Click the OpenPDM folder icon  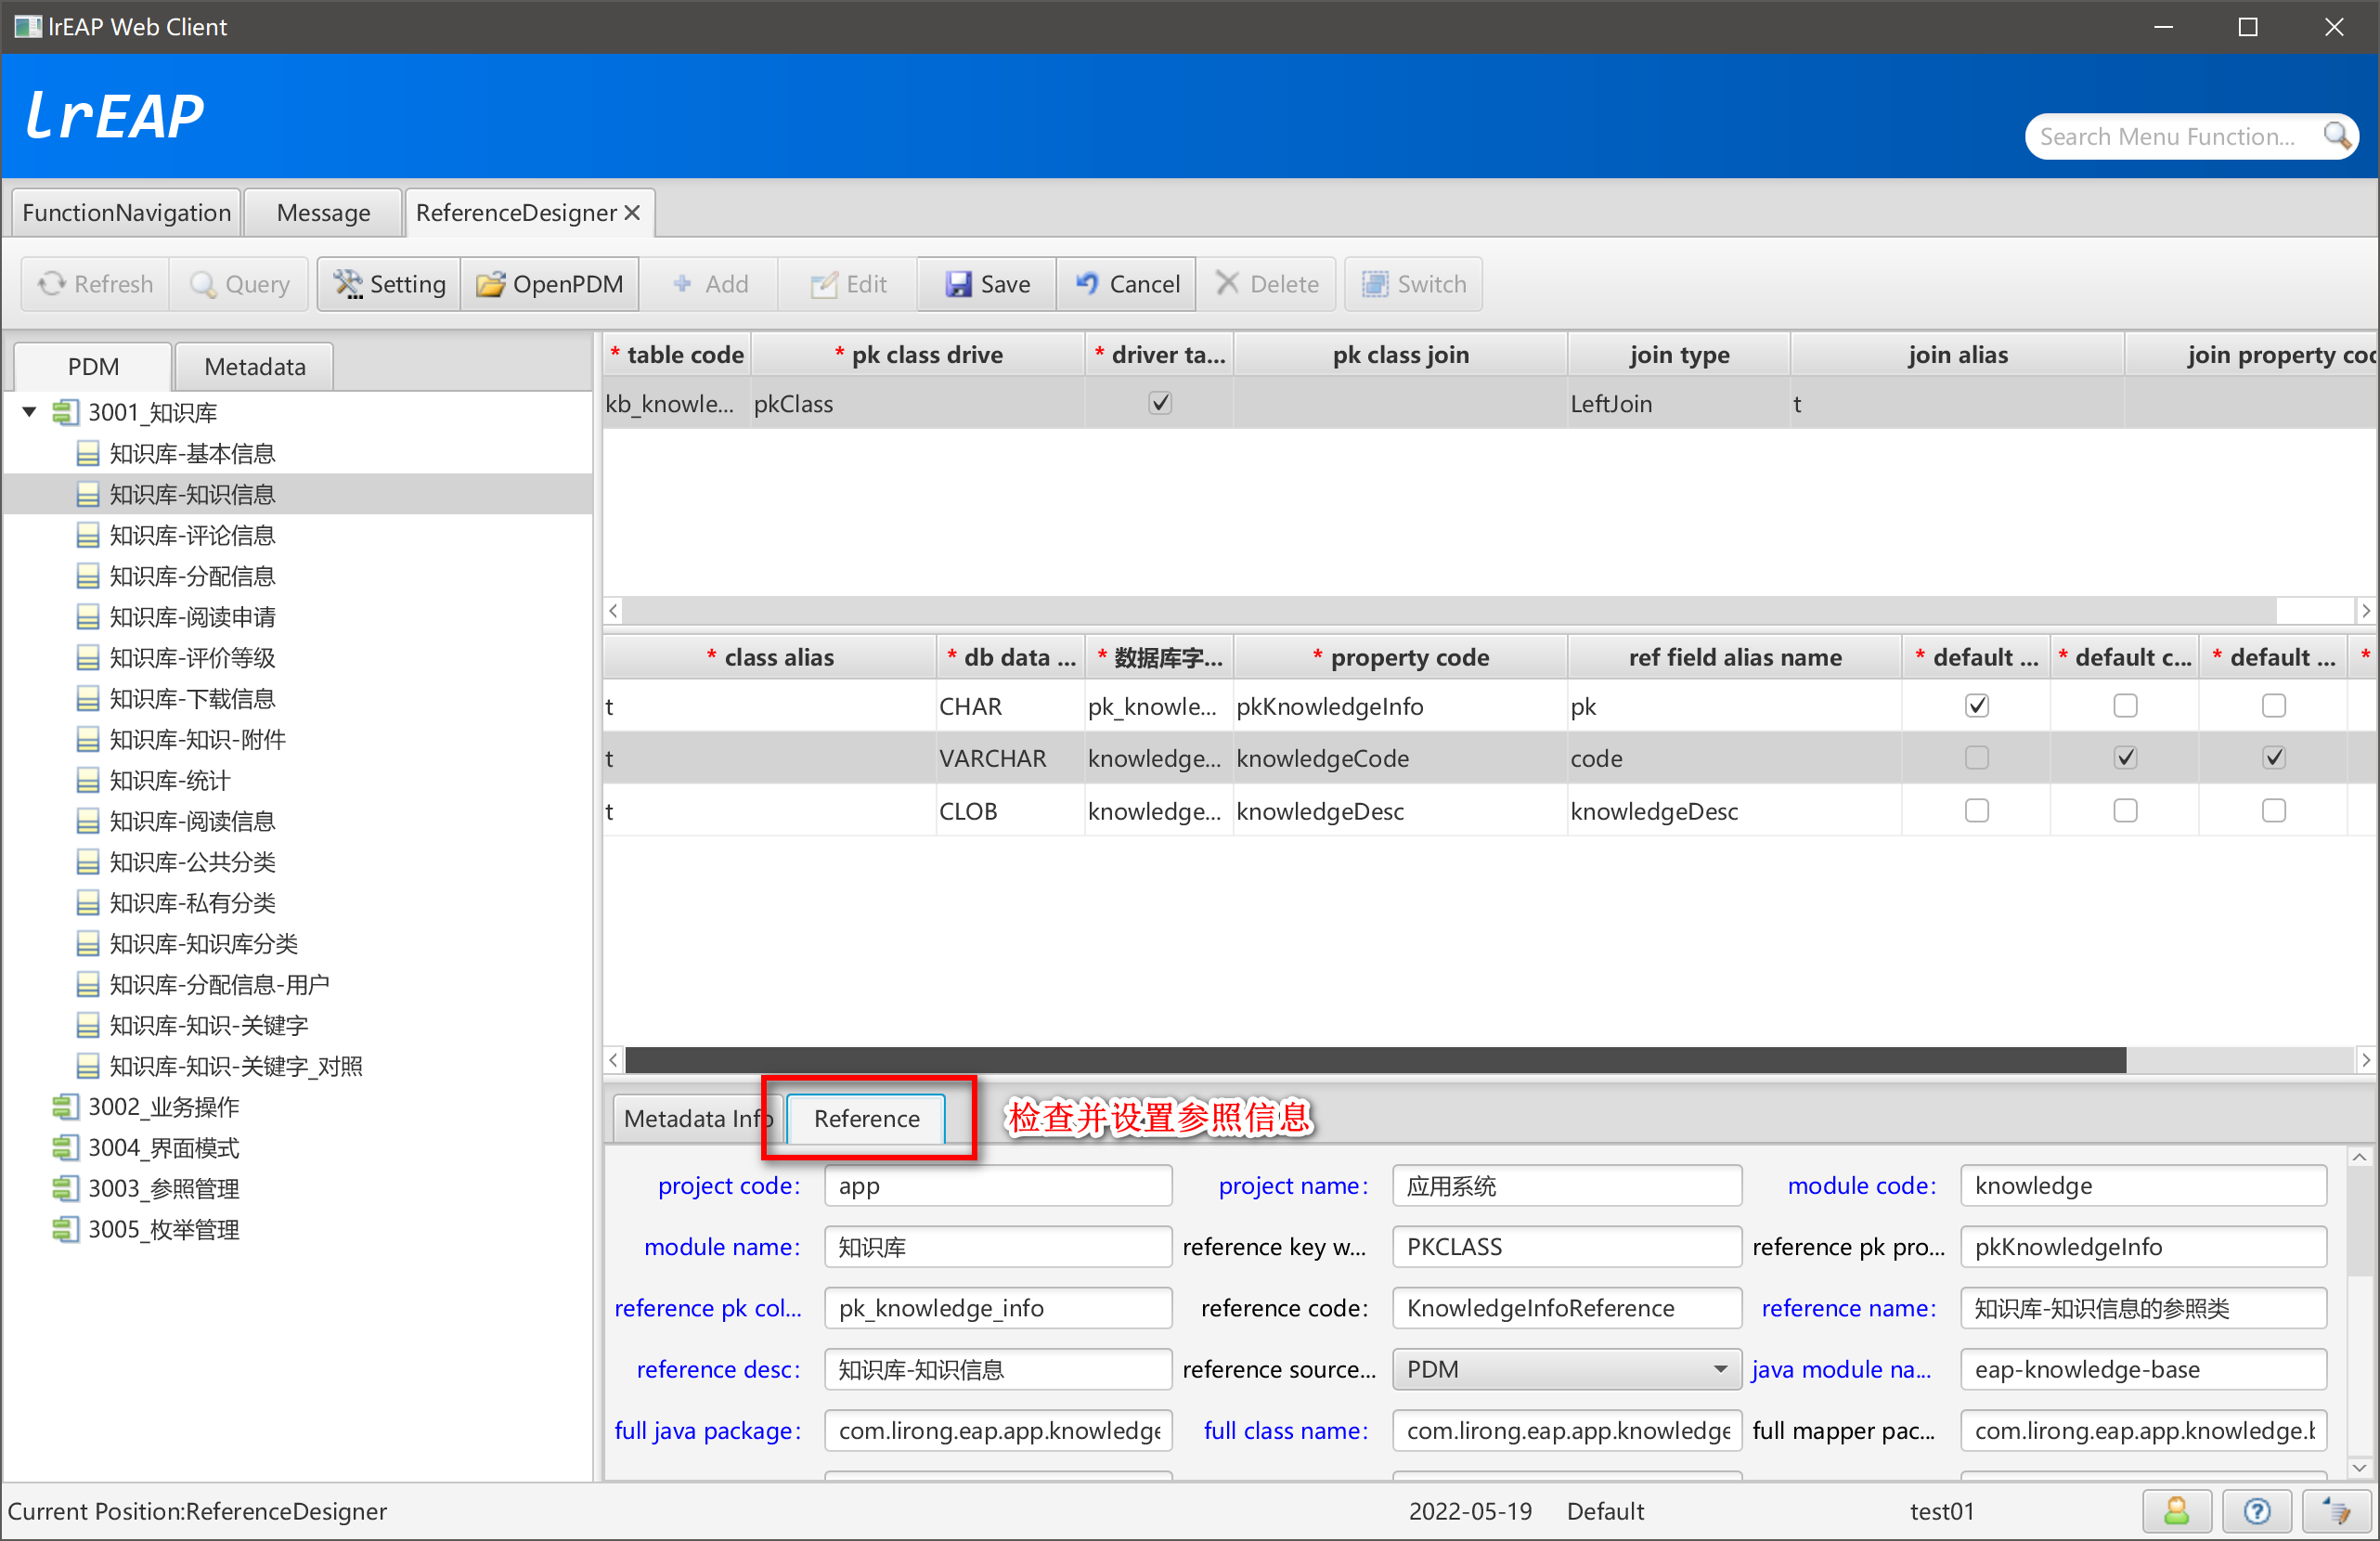tap(490, 284)
